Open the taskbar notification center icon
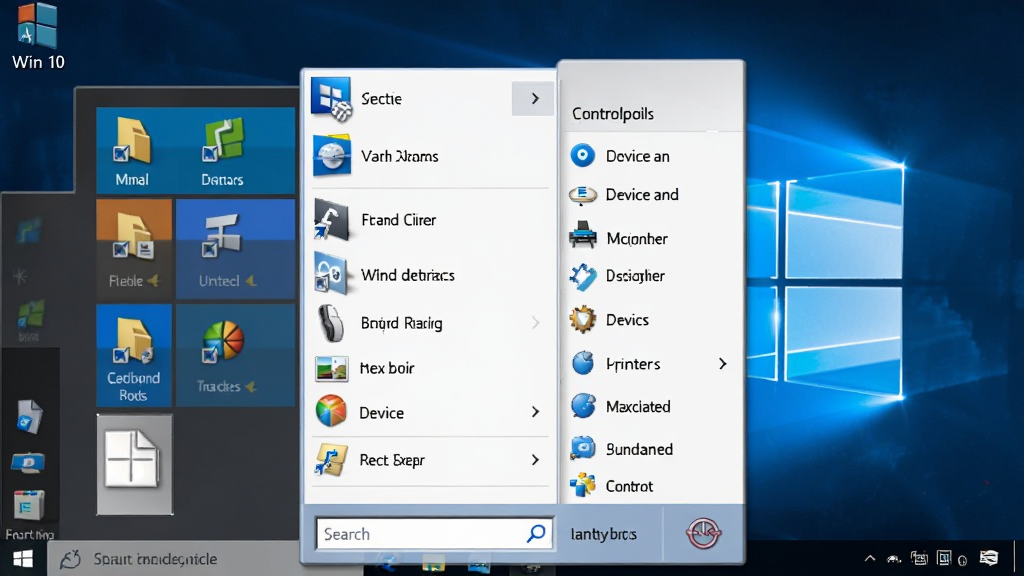 (x=989, y=558)
